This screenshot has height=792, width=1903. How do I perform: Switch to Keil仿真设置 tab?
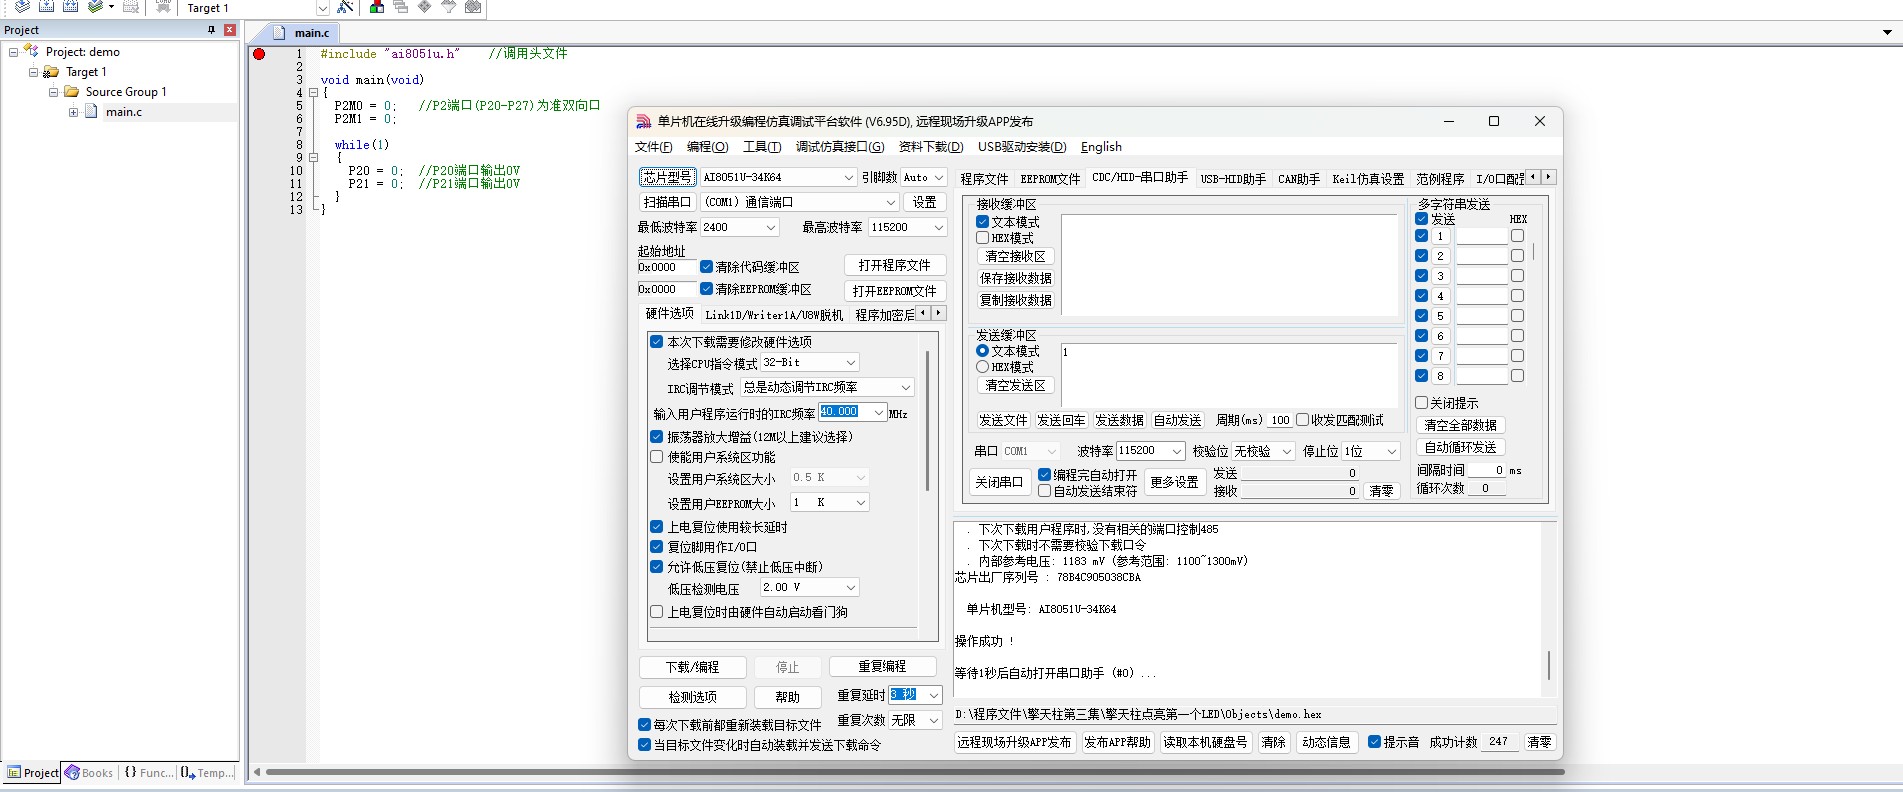pos(1368,179)
